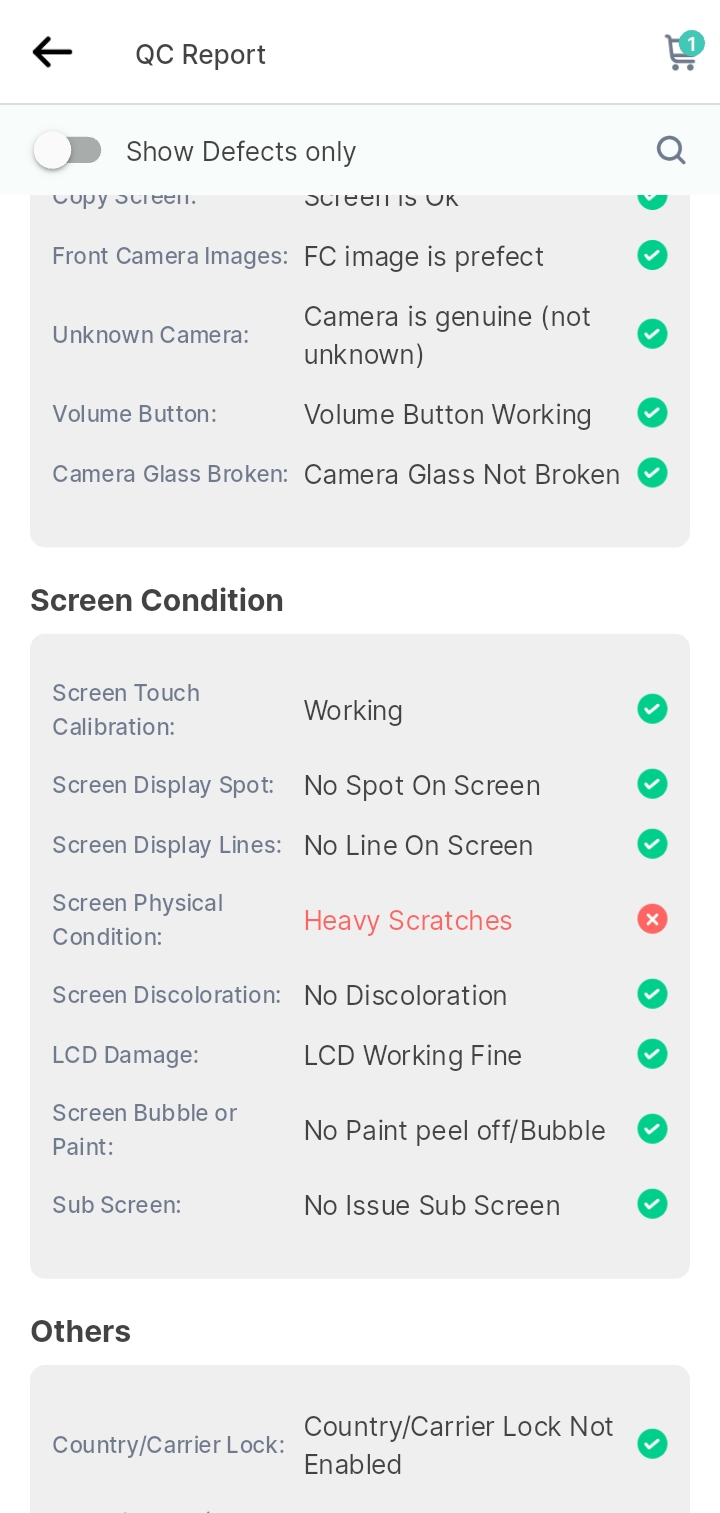Viewport: 720px width, 1513px height.
Task: Open search with magnifier icon
Action: pos(671,150)
